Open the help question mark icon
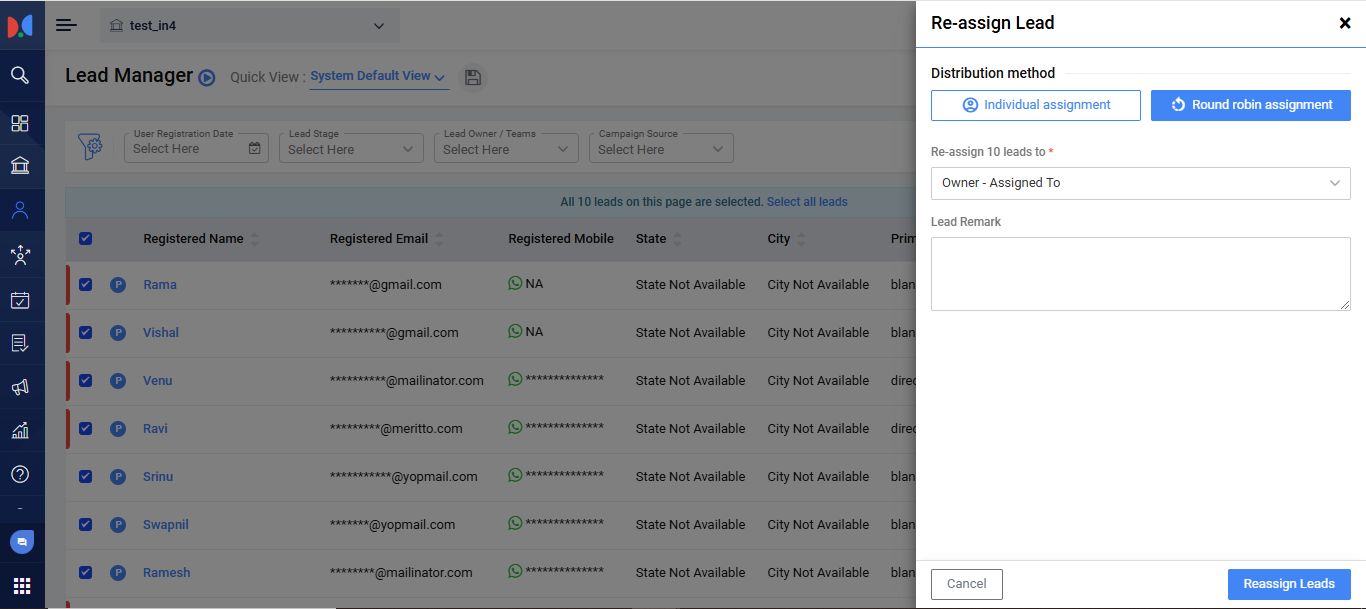1366x609 pixels. coord(20,474)
